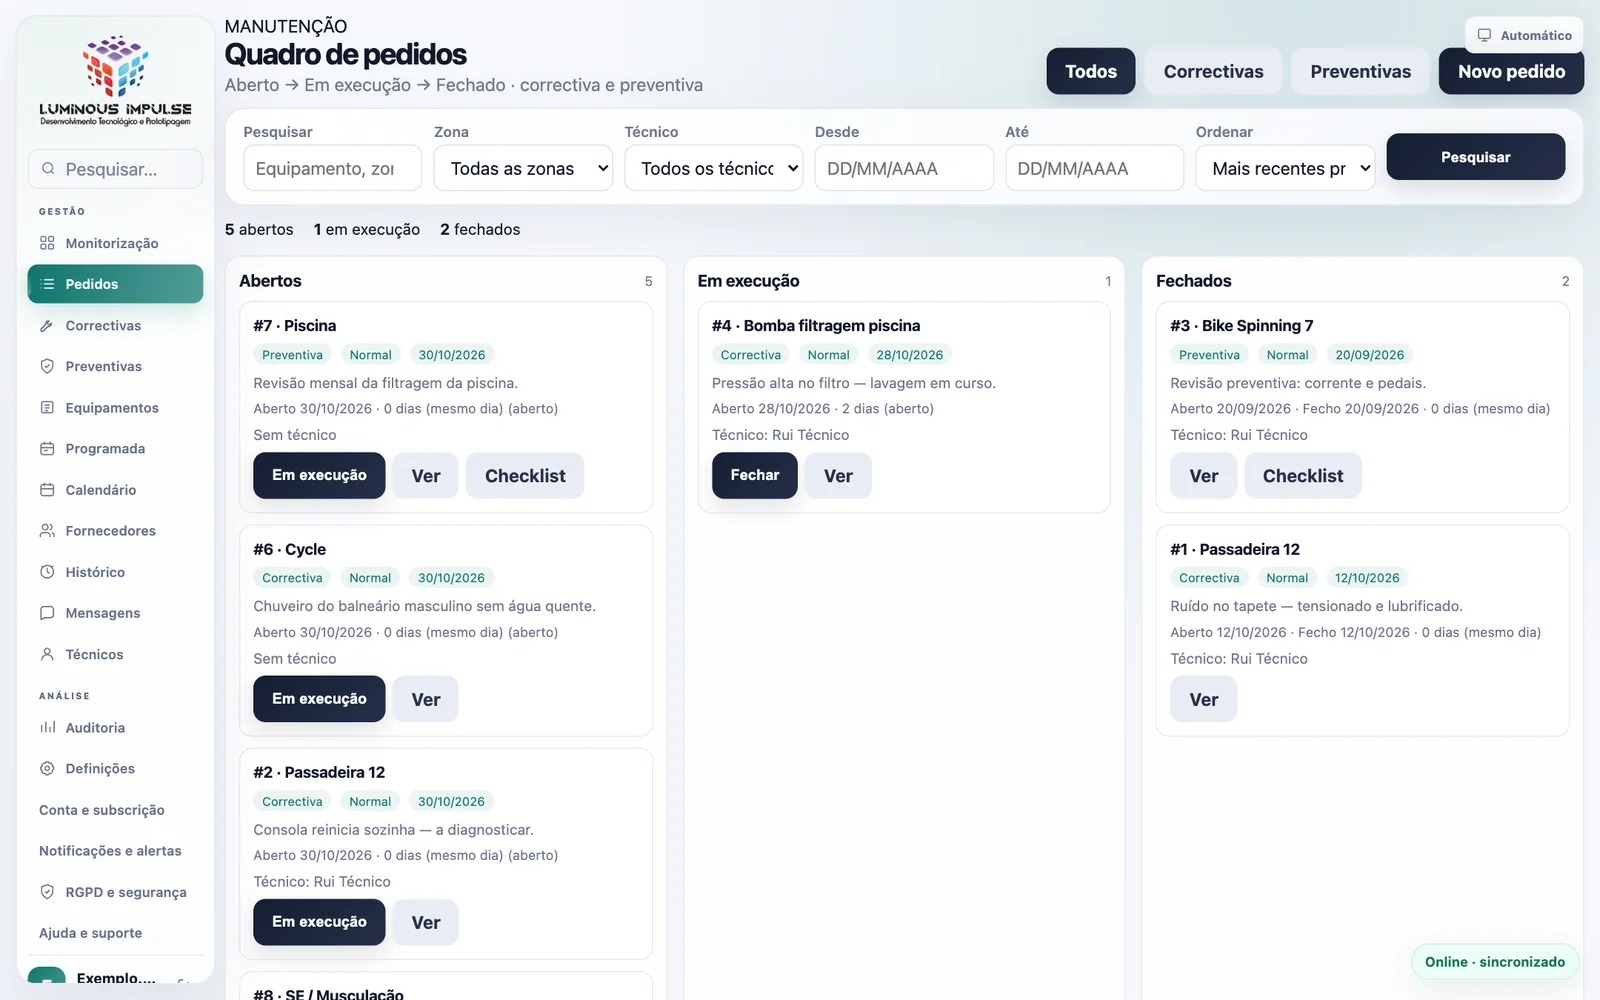Click the Desde date input field
The image size is (1600, 1000).
click(x=904, y=168)
